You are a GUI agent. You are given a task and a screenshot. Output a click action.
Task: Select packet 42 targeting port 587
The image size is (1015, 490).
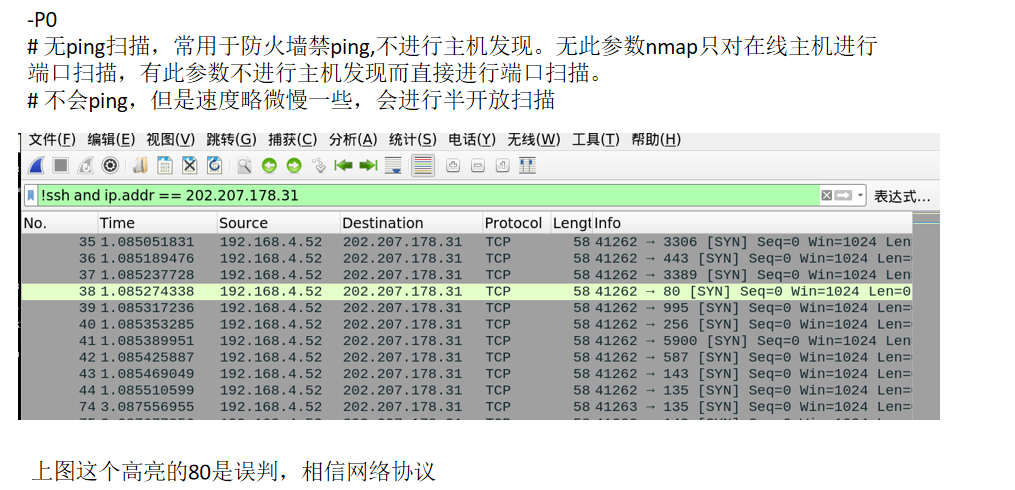467,357
